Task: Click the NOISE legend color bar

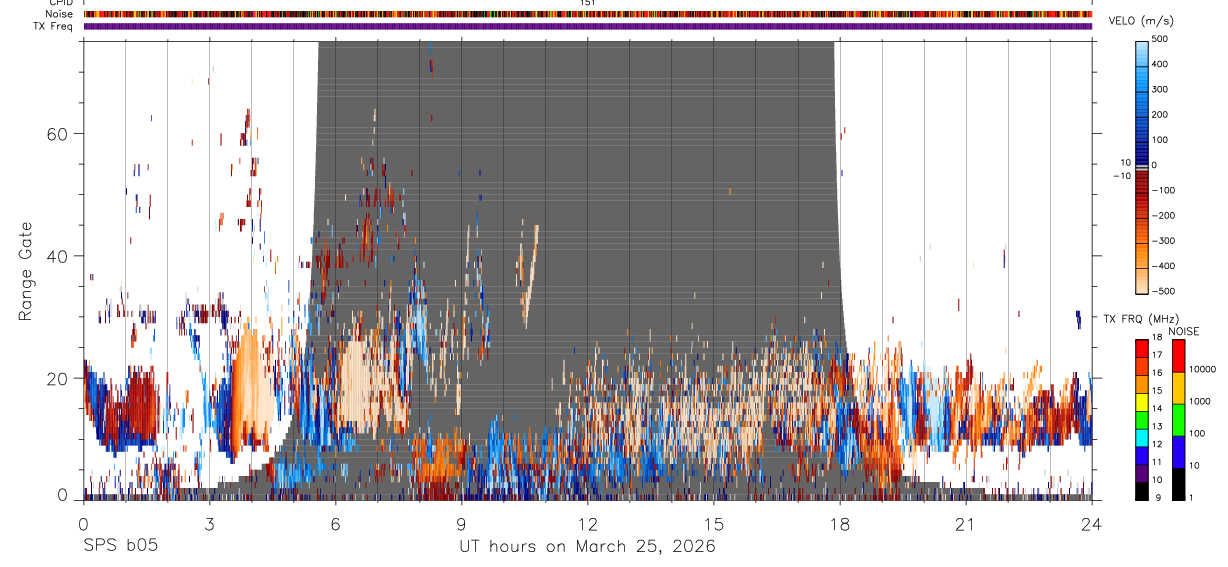Action: click(1178, 420)
